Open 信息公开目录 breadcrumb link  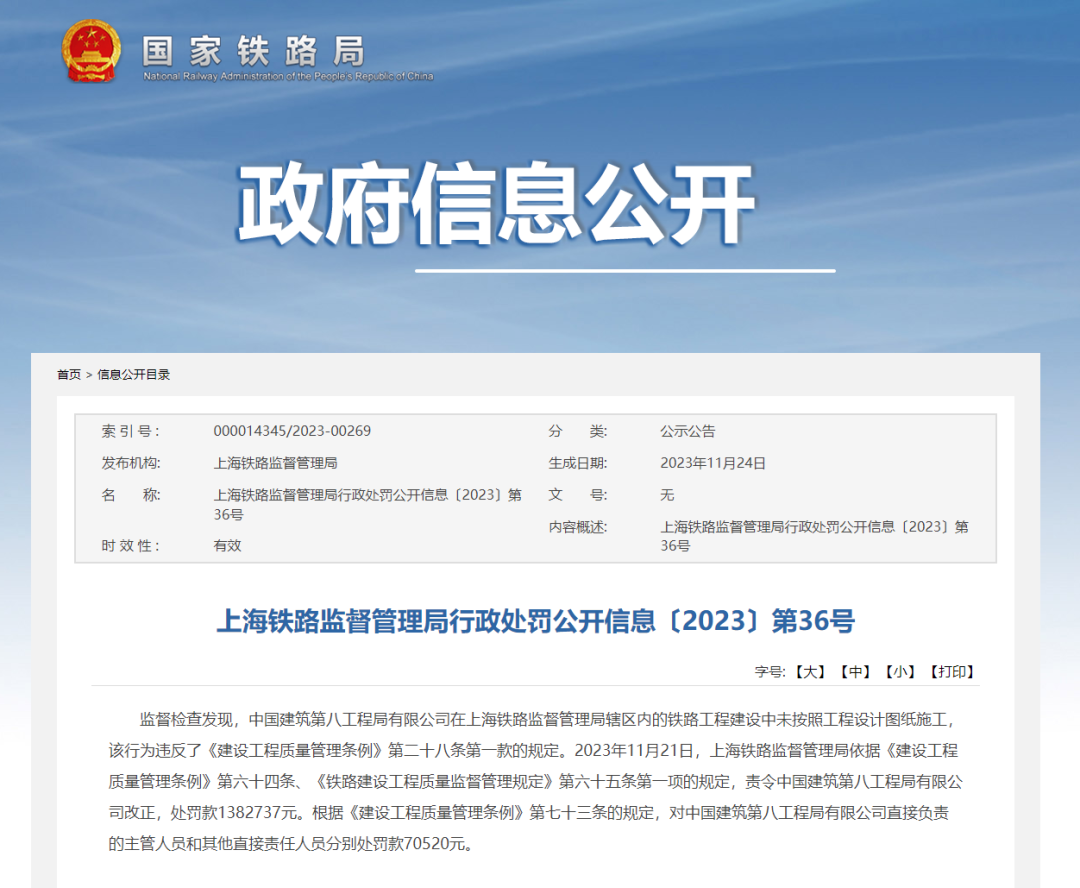134,375
